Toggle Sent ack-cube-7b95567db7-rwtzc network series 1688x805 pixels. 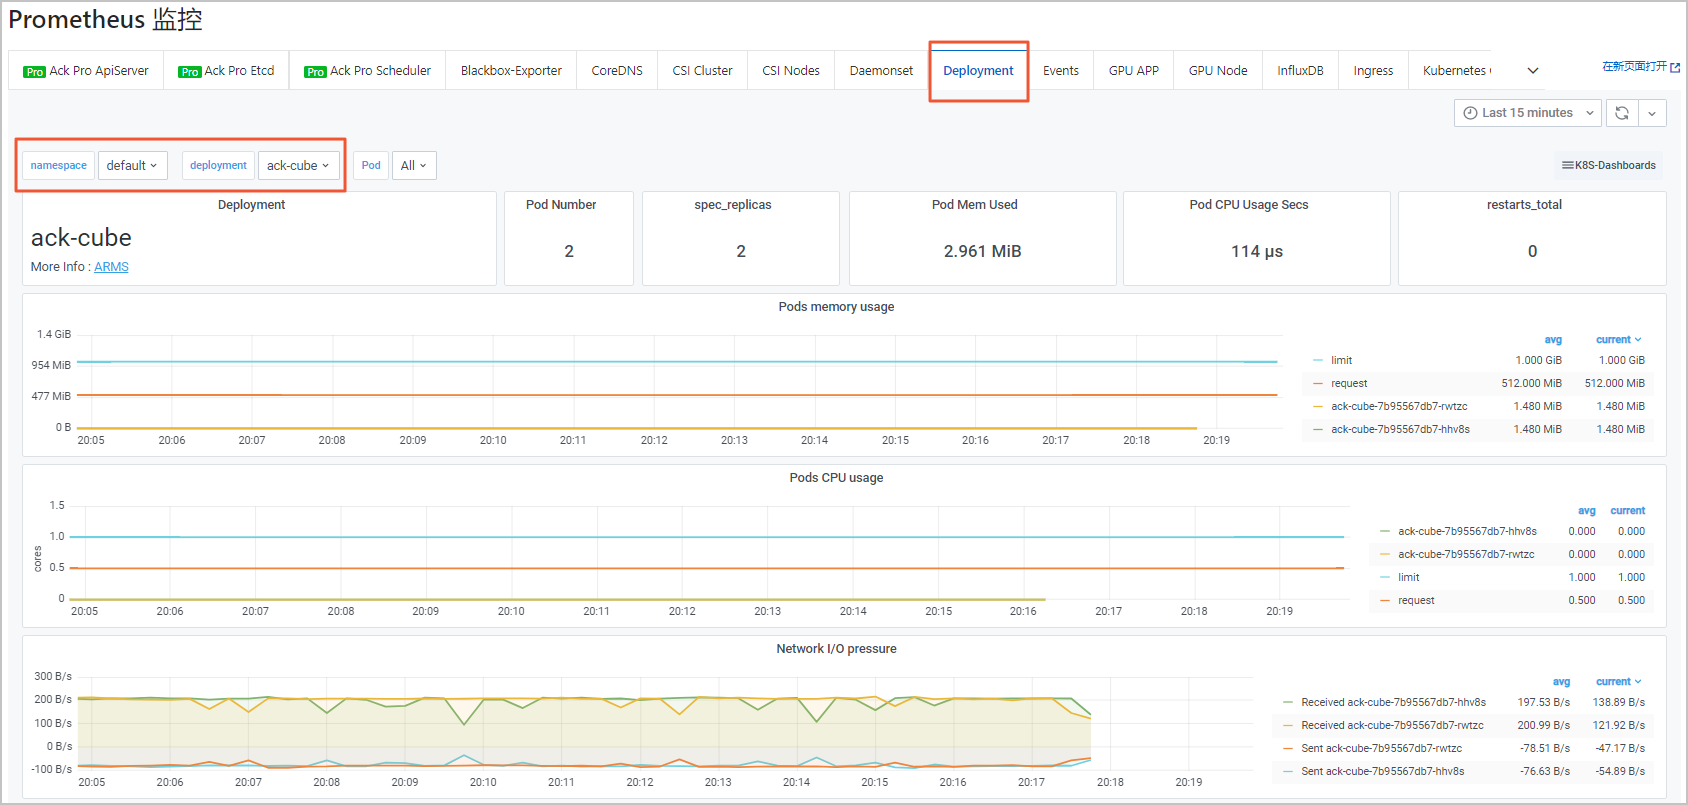pyautogui.click(x=1381, y=748)
